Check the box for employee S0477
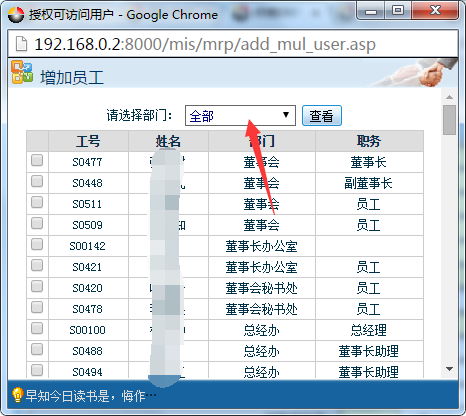 pyautogui.click(x=37, y=160)
